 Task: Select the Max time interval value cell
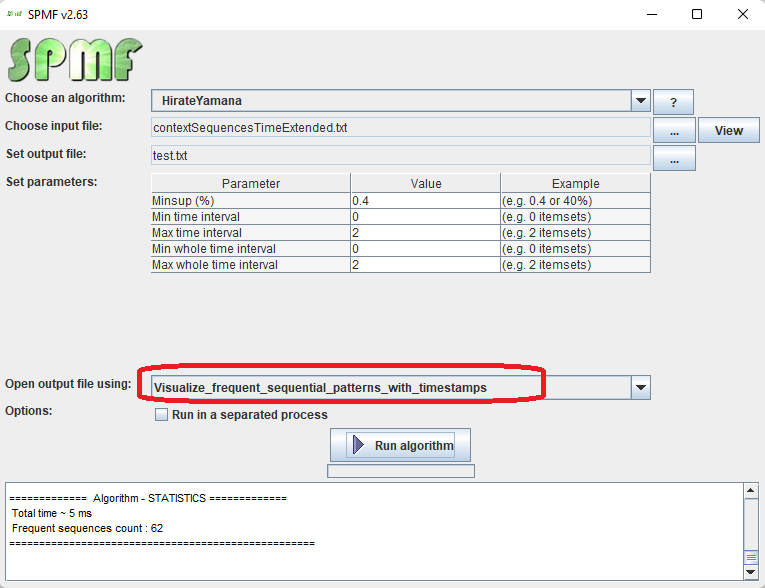point(425,233)
